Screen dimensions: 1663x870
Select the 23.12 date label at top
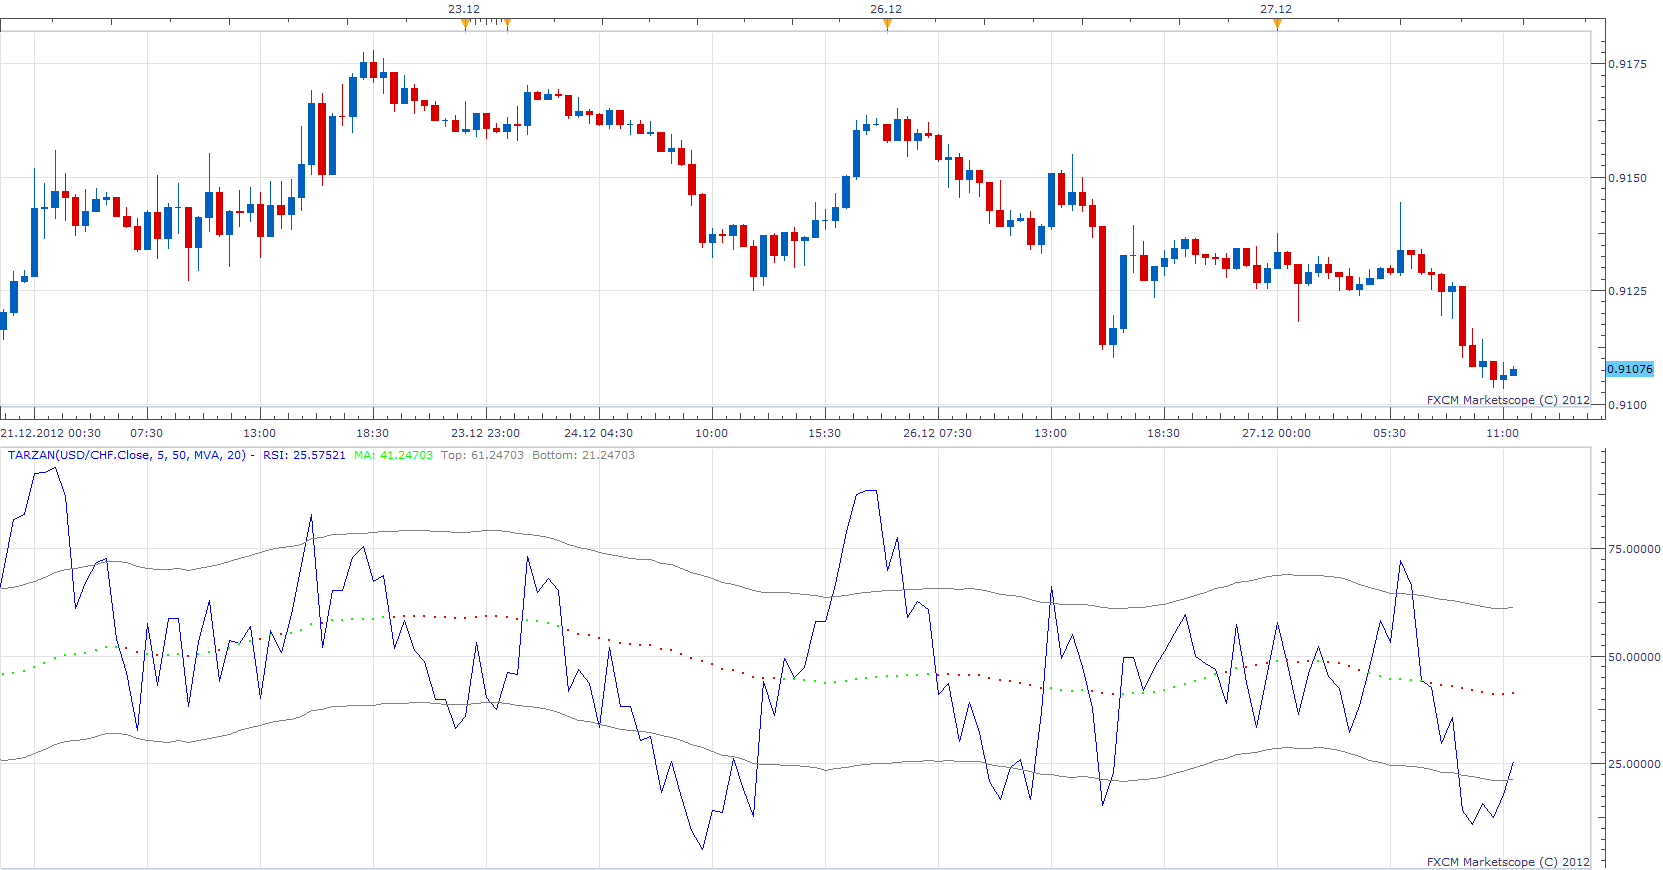click(x=464, y=9)
